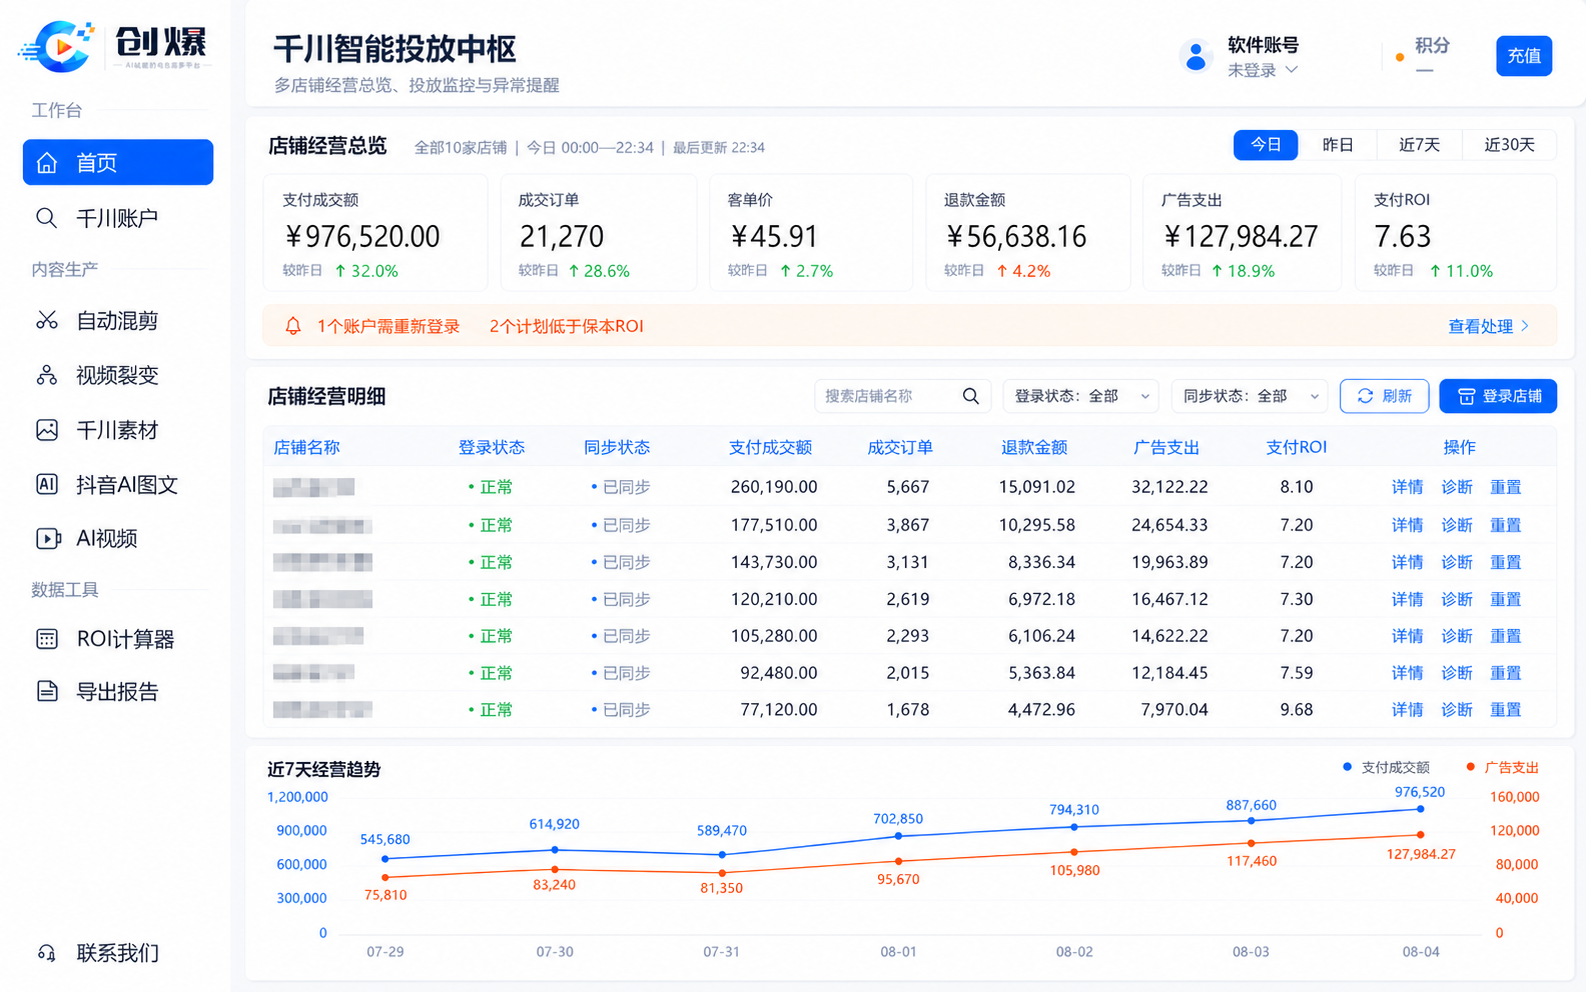Click the 支付成交额 ¥976,520.00 card
This screenshot has height=992, width=1586.
tap(375, 233)
